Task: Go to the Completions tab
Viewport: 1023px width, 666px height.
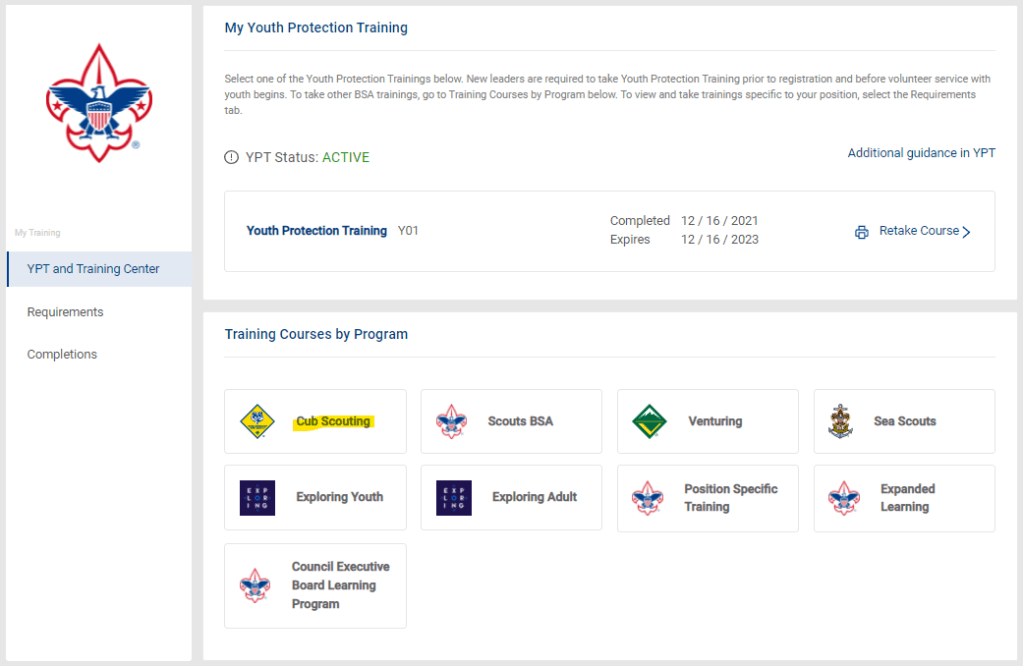Action: (62, 354)
